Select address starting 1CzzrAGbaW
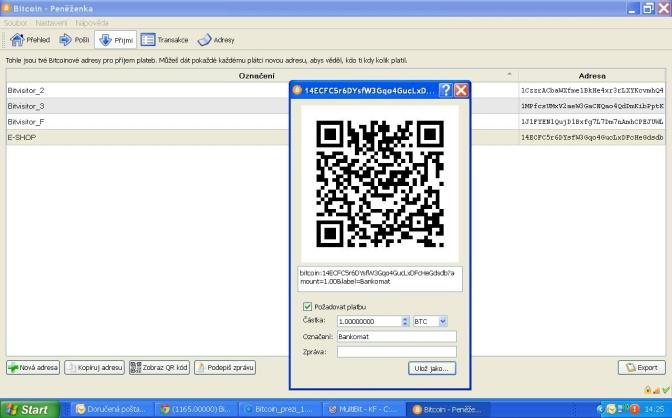 [x=592, y=90]
